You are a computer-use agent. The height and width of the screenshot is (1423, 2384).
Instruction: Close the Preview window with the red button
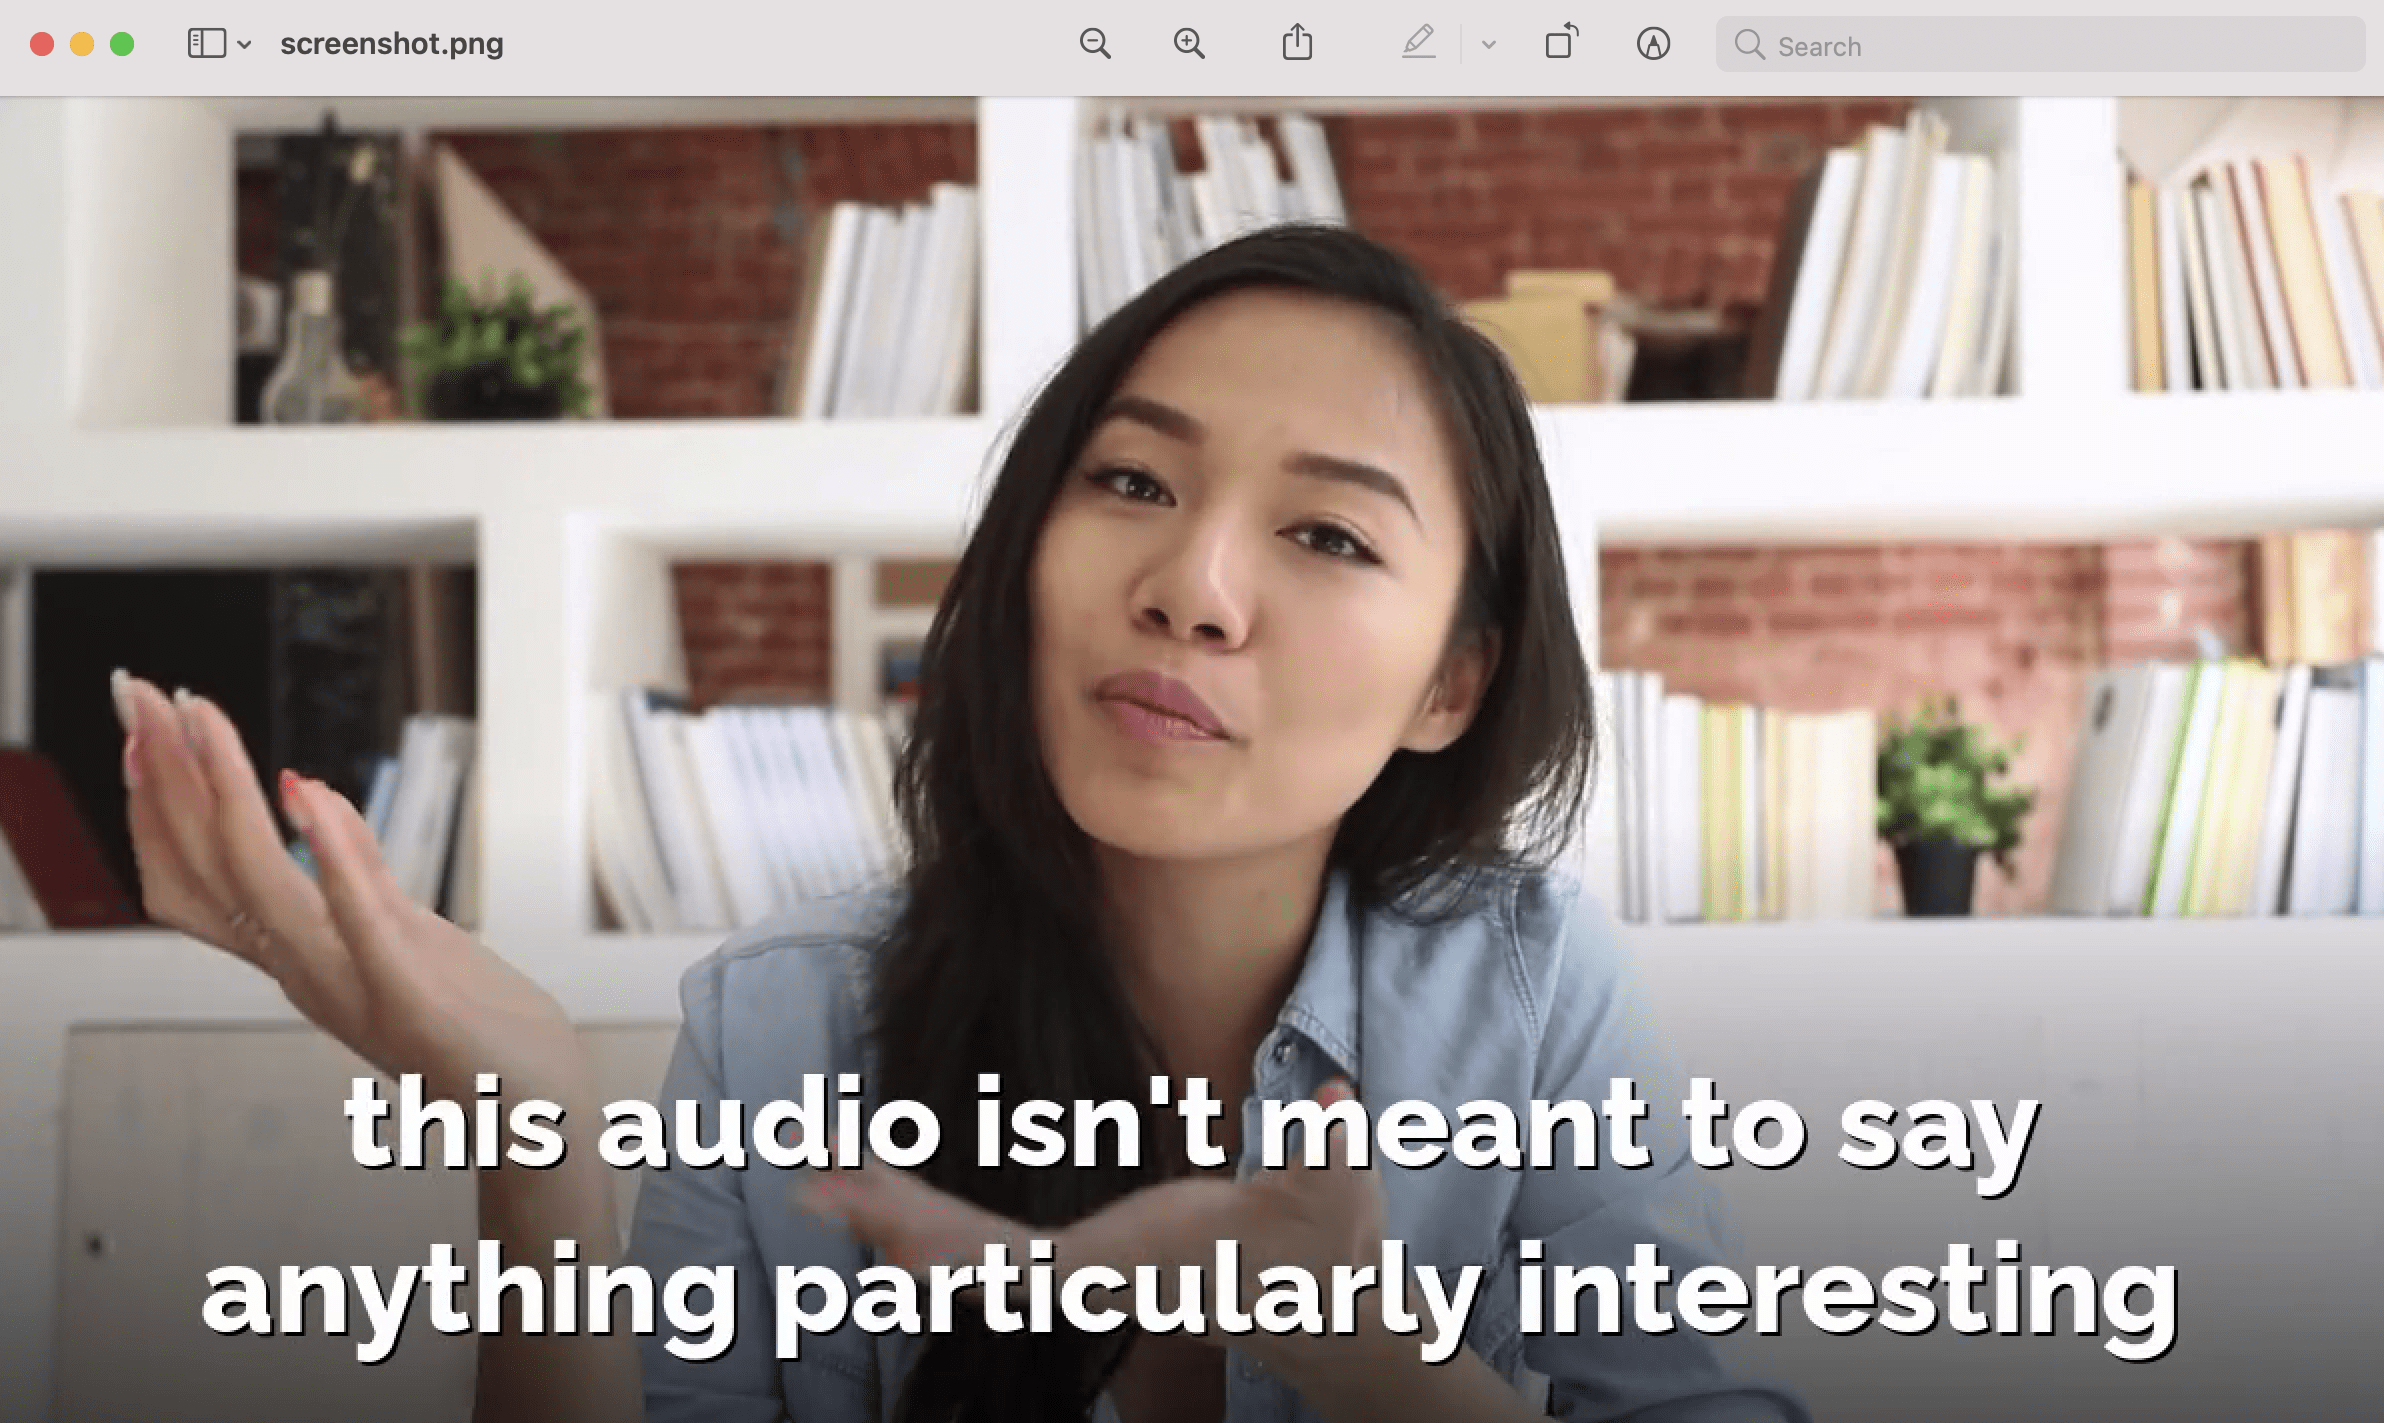coord(42,44)
